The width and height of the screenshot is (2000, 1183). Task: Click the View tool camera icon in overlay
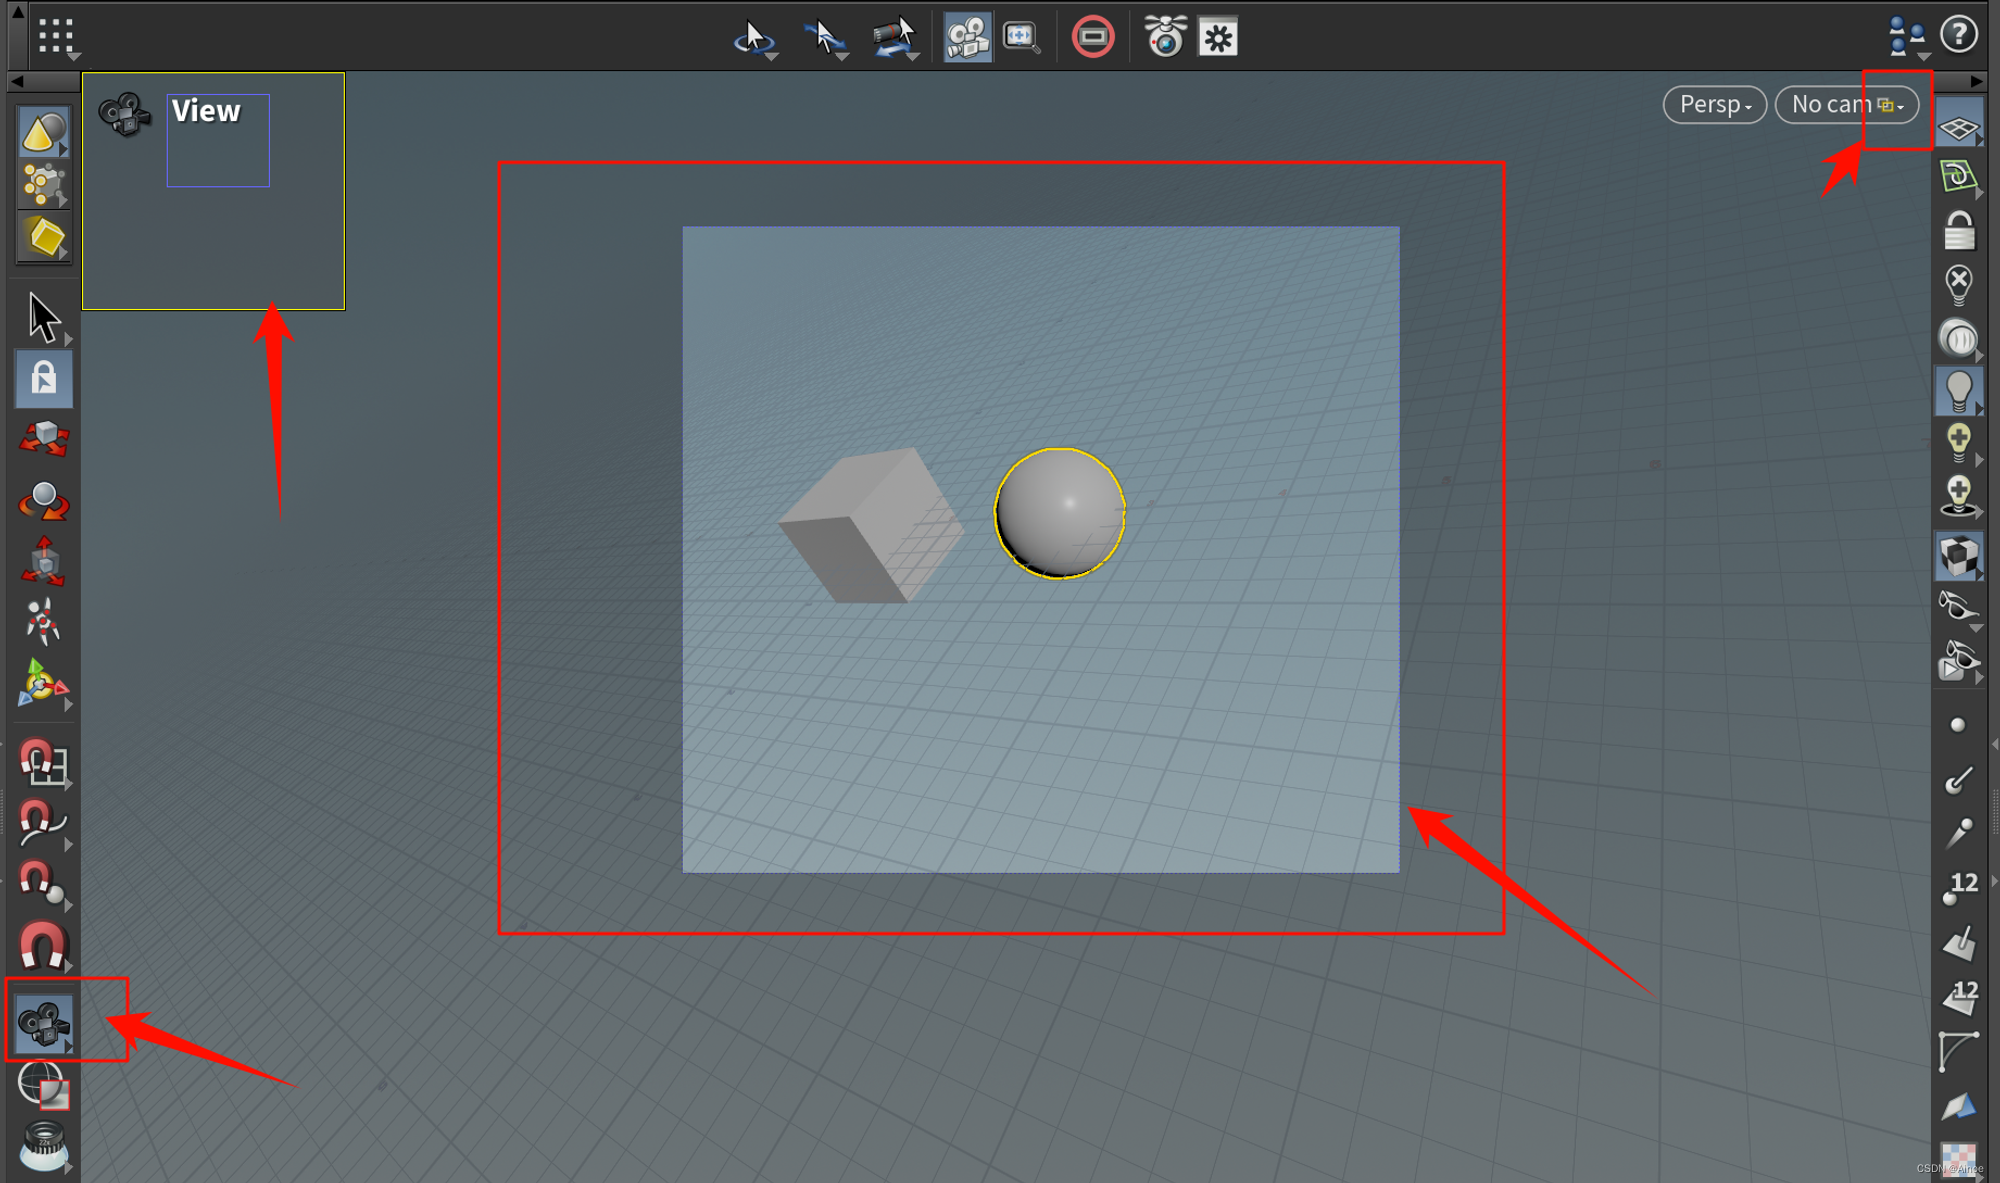124,114
